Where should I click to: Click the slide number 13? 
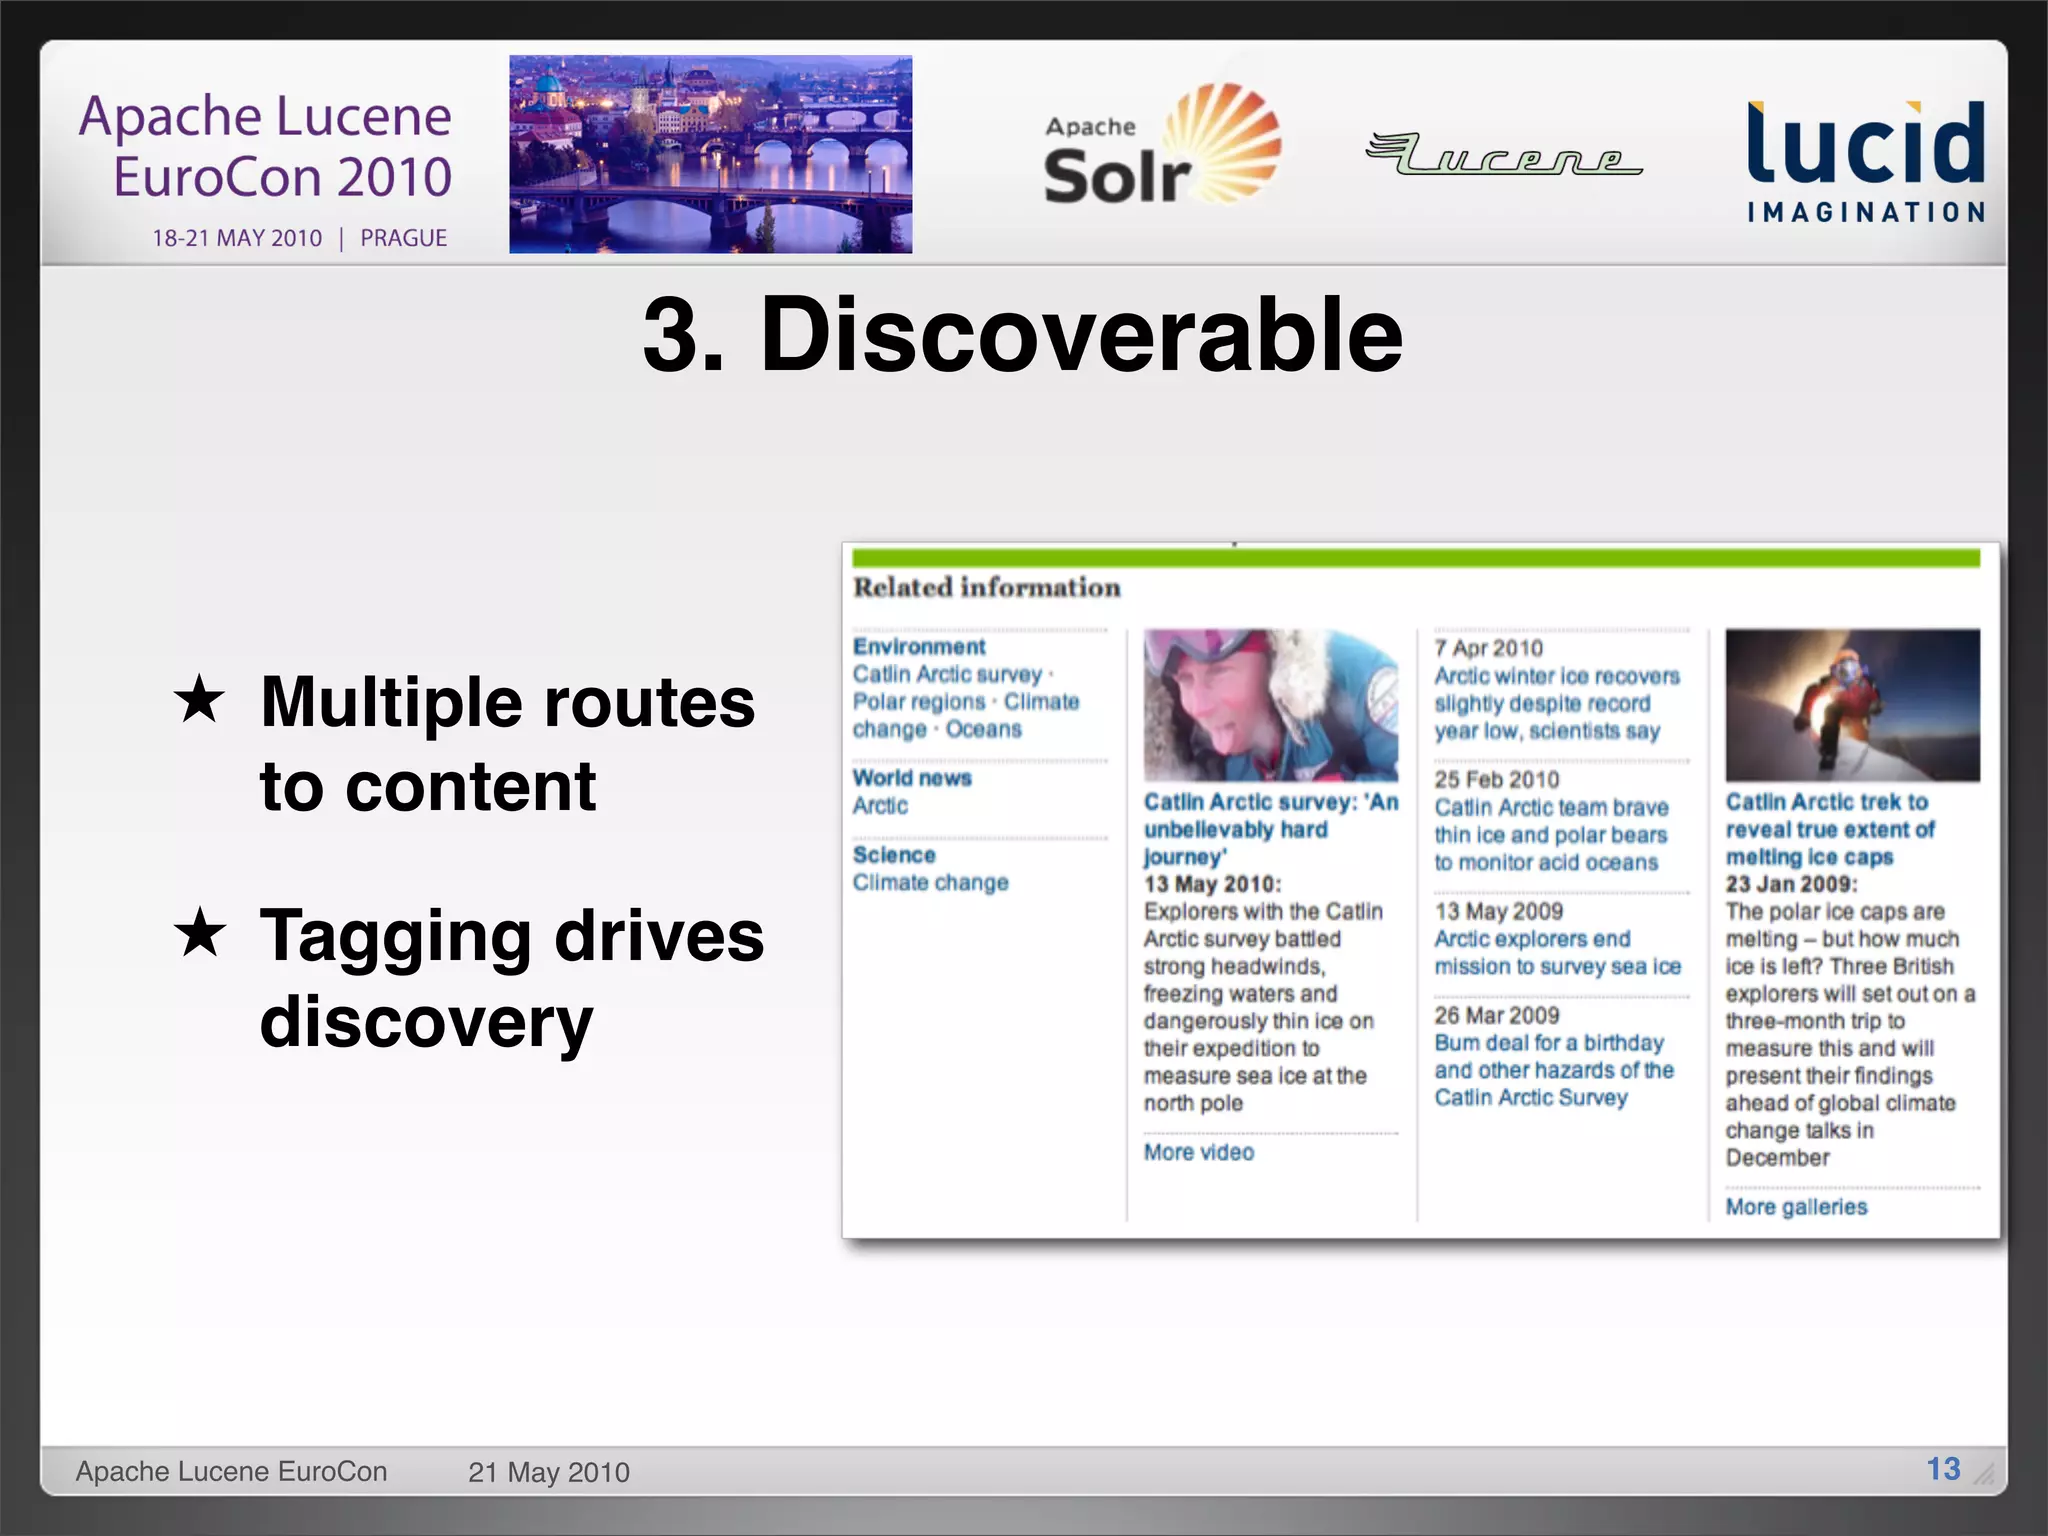1943,1469
